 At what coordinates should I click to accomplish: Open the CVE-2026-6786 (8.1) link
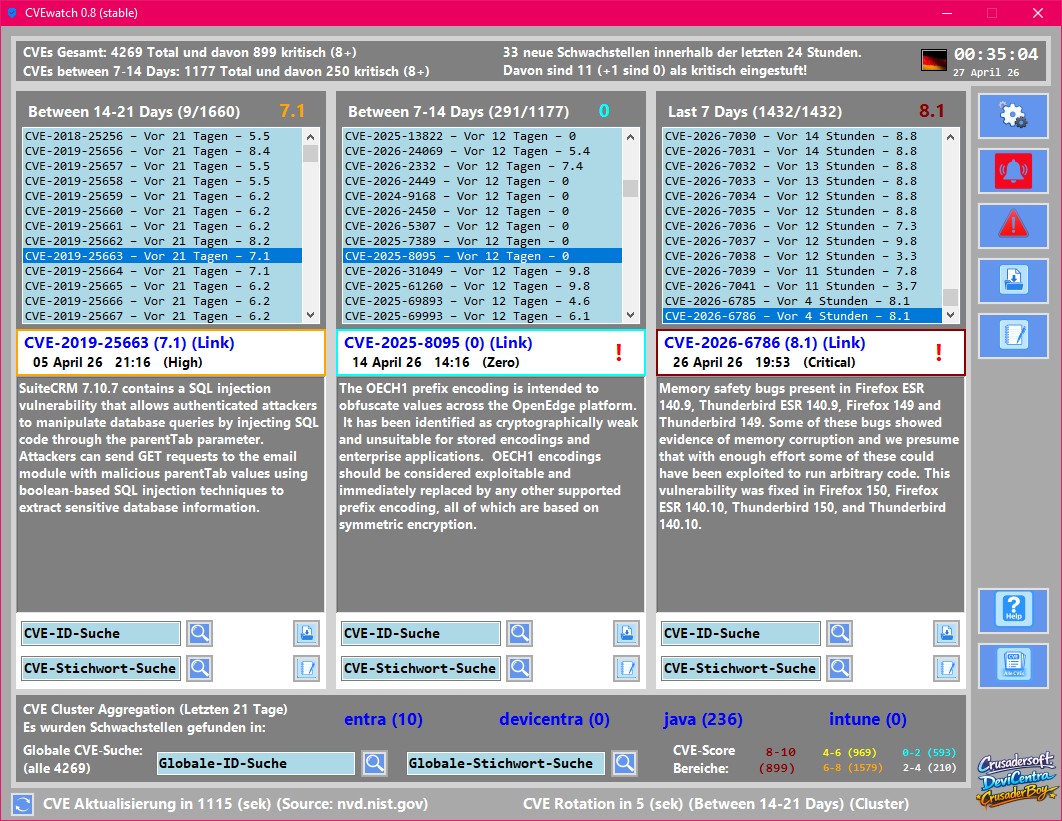[x=765, y=343]
